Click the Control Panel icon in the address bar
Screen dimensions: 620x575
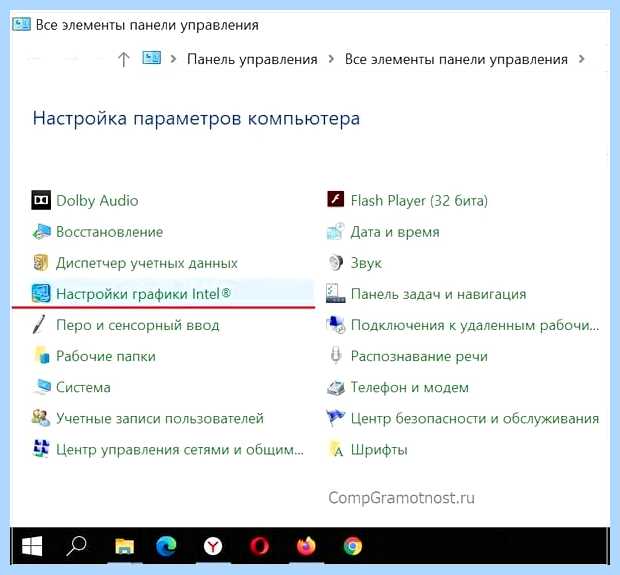(x=151, y=58)
